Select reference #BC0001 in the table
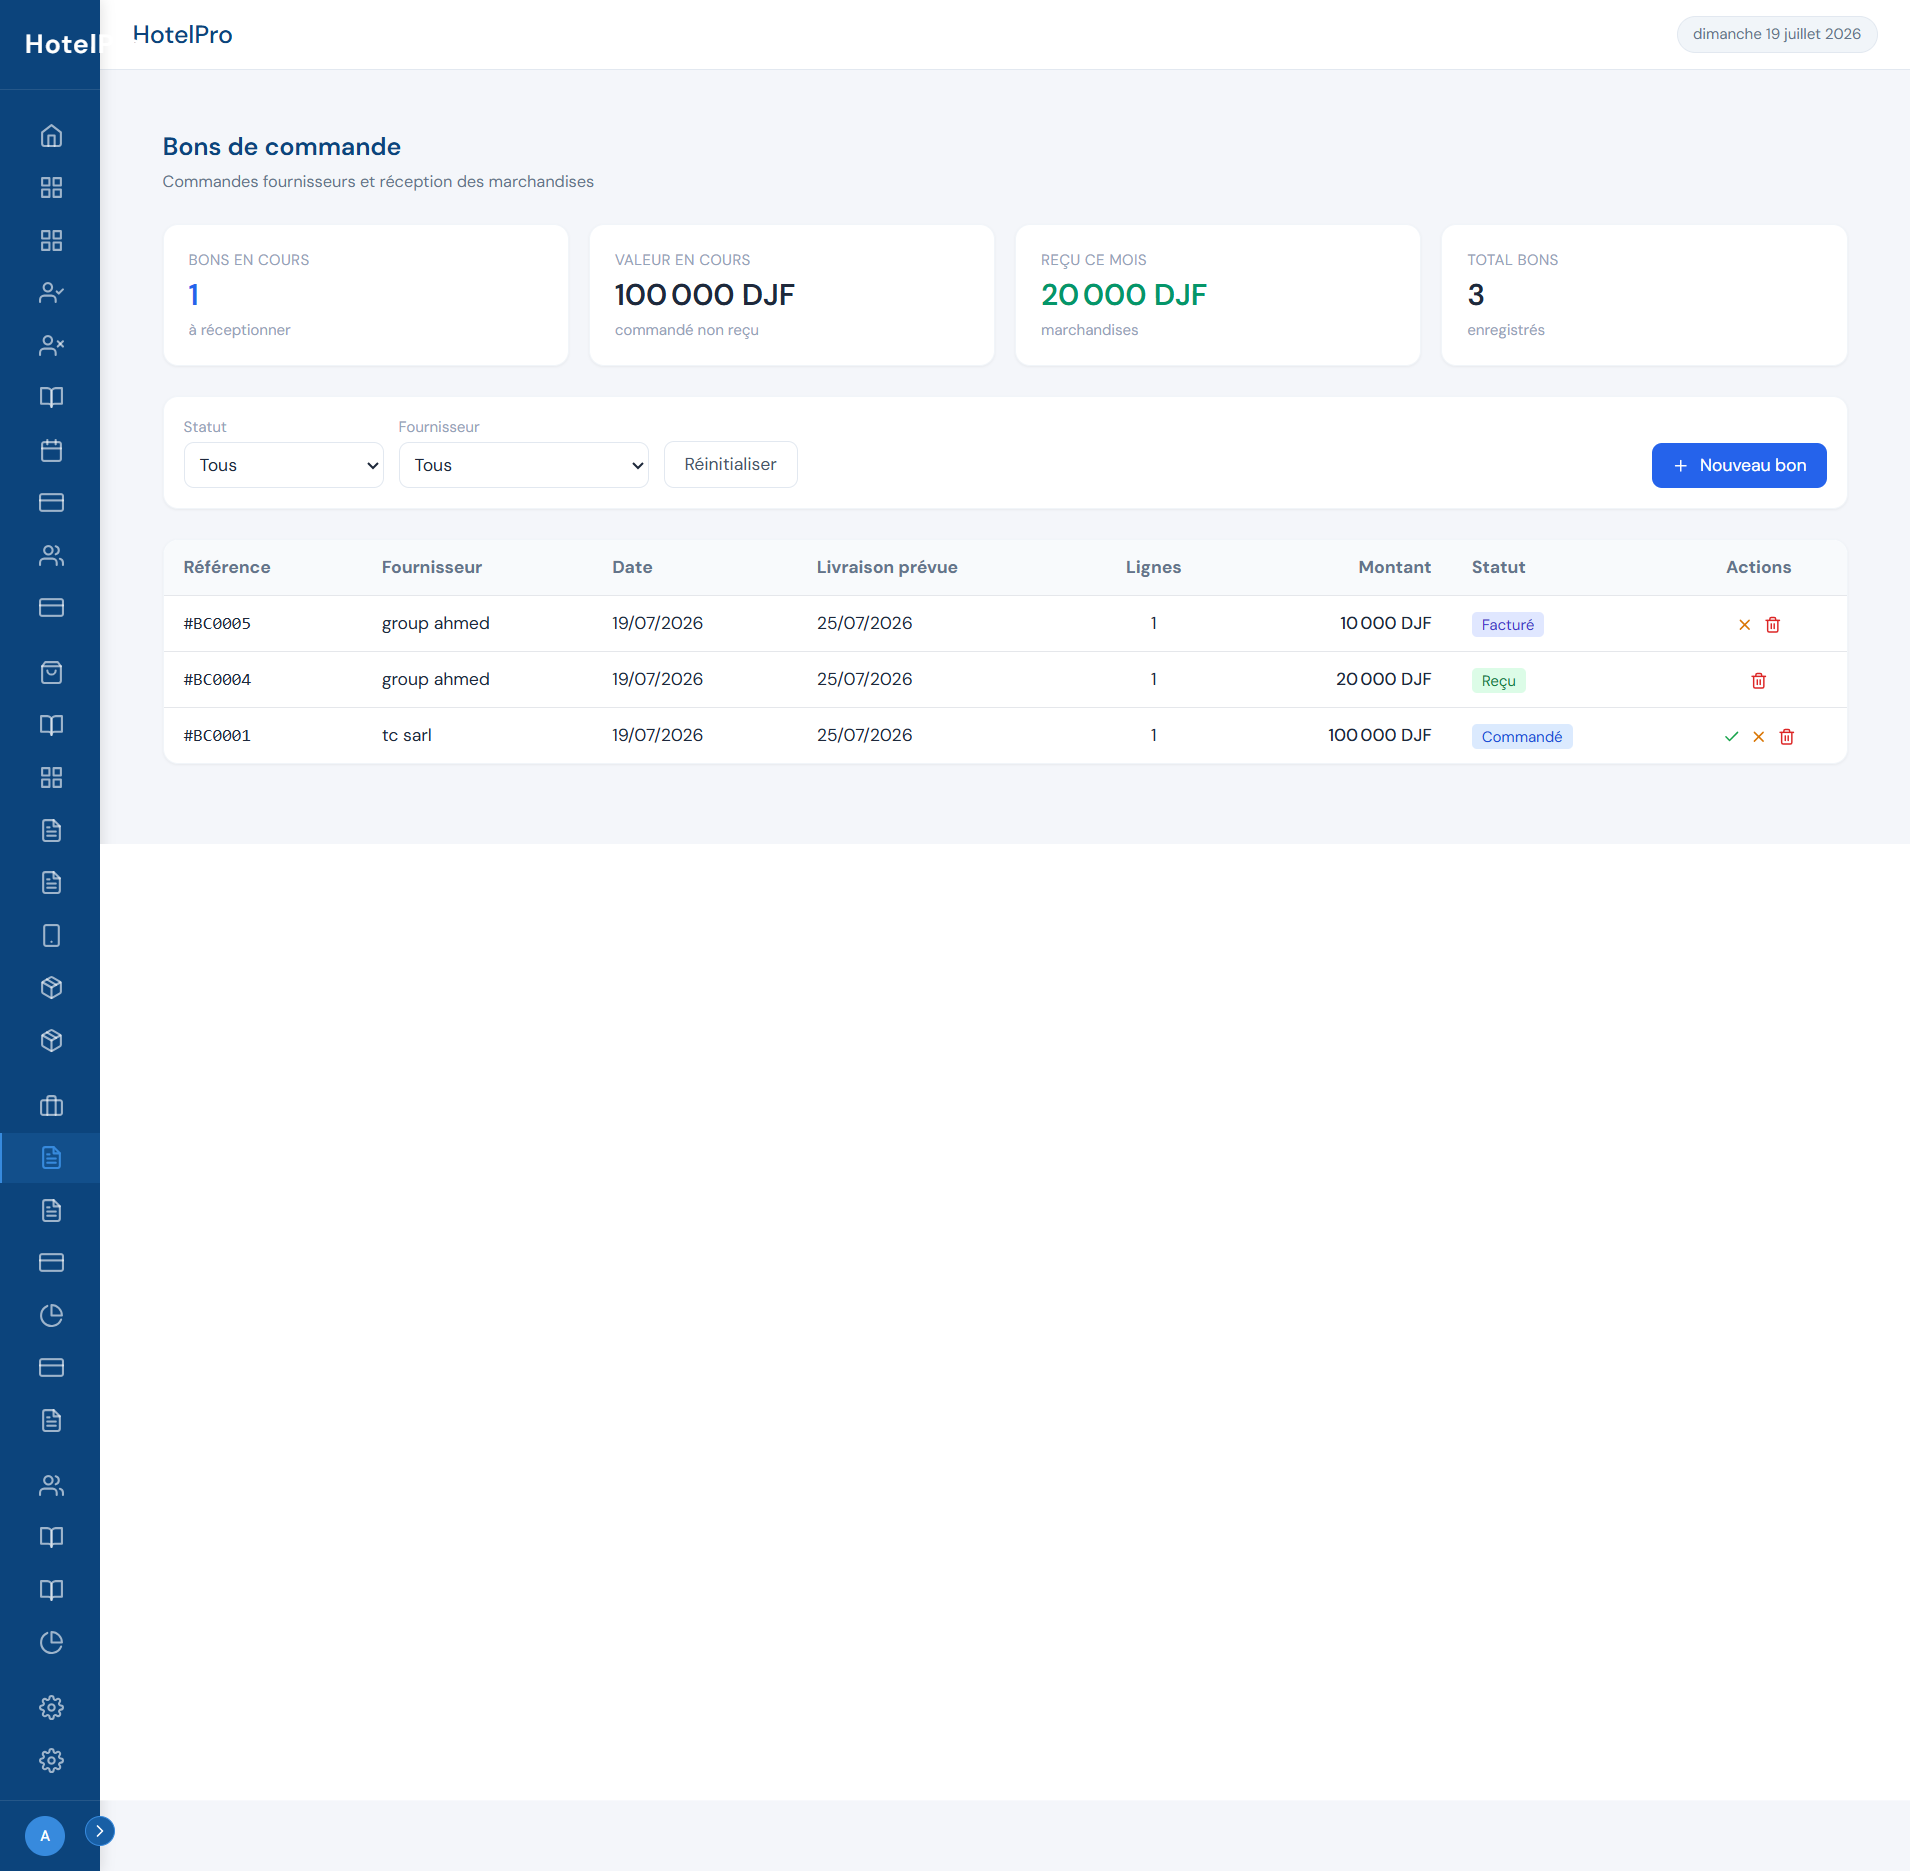The width and height of the screenshot is (1910, 1871). 217,735
